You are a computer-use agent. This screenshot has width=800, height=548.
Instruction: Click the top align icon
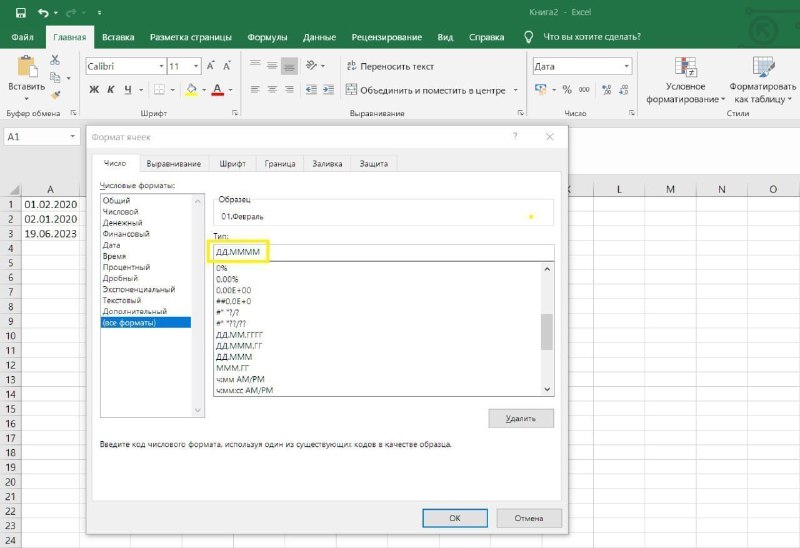255,65
